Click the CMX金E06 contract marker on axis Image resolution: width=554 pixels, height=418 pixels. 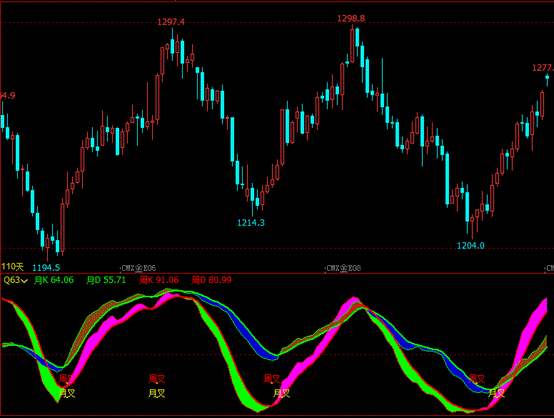138,269
